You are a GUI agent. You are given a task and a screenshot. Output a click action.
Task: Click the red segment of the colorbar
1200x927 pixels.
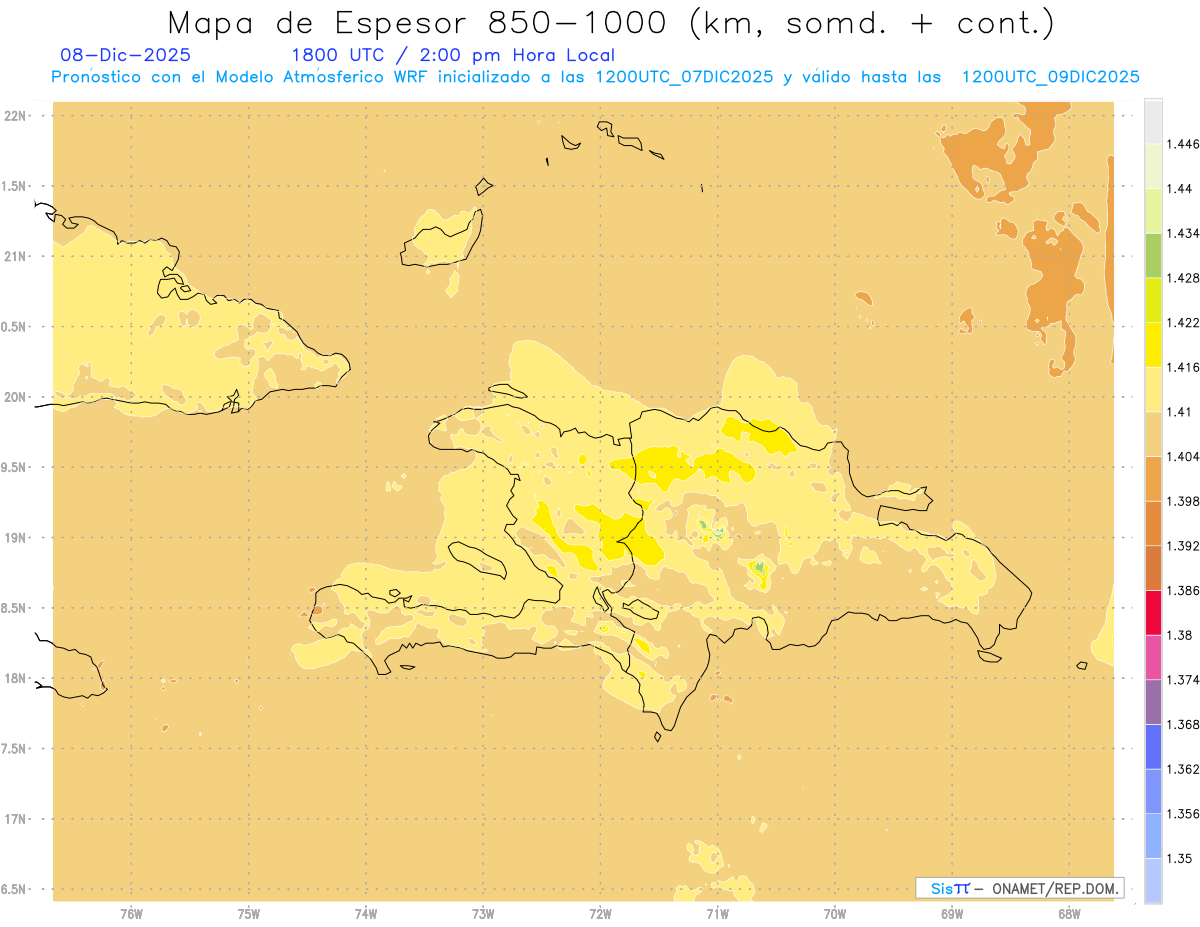pyautogui.click(x=1153, y=612)
